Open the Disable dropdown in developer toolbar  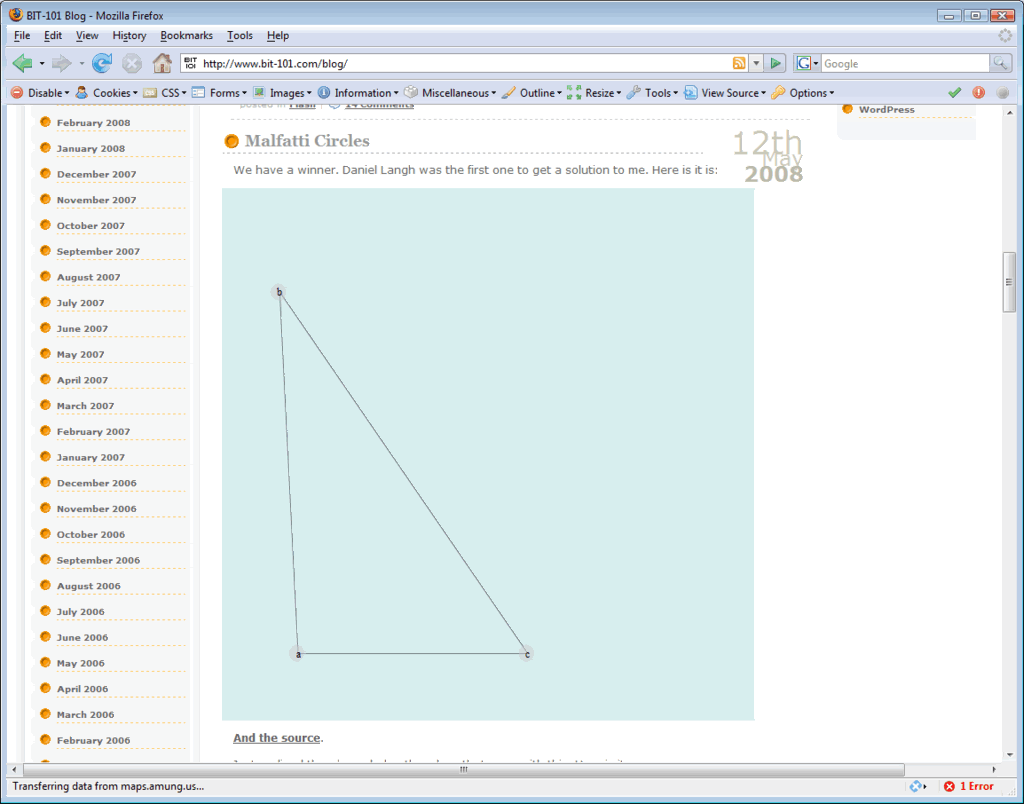(39, 93)
